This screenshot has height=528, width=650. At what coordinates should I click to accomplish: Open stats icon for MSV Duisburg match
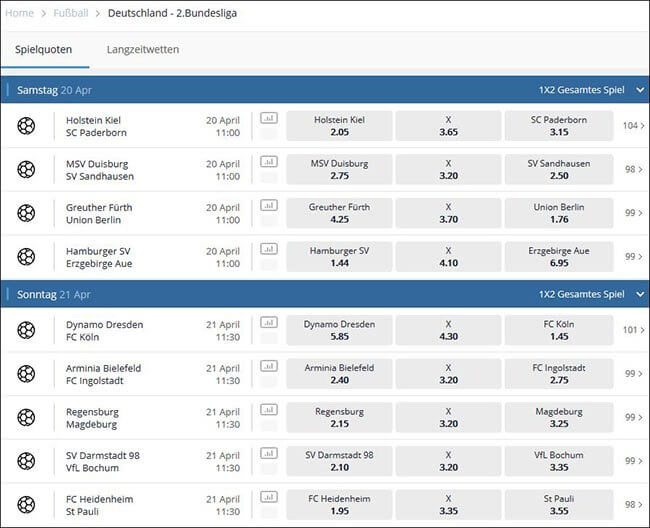pyautogui.click(x=269, y=162)
